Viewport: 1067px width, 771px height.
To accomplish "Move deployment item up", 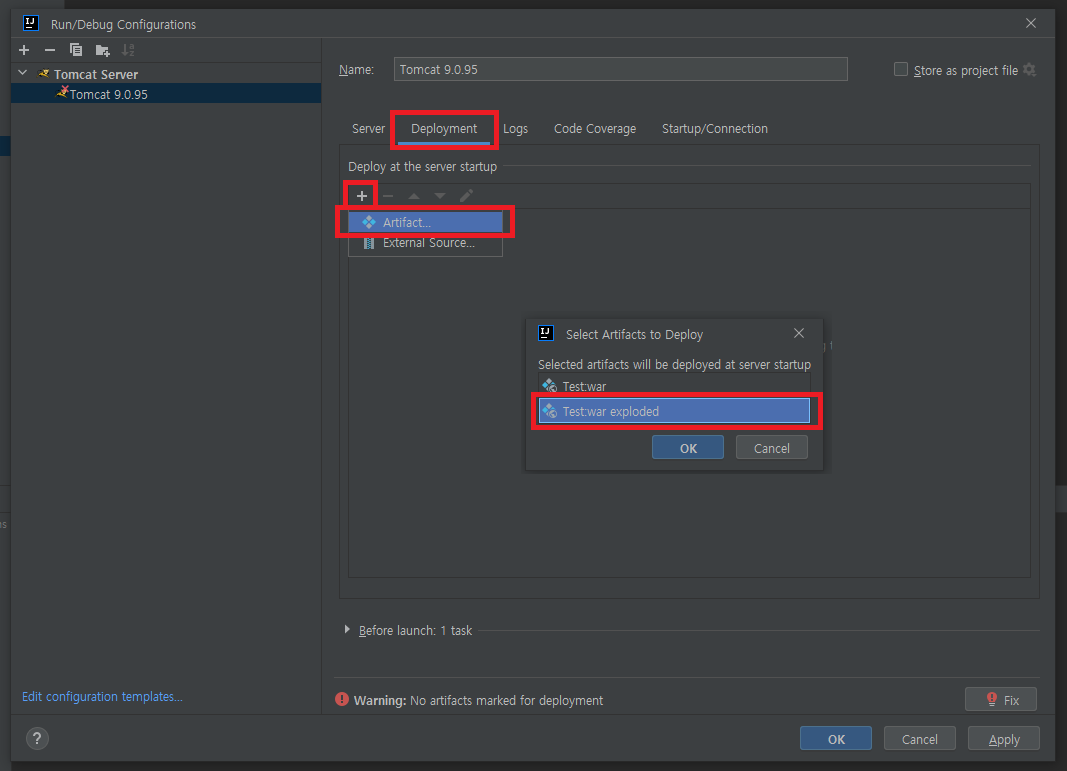I will point(414,196).
